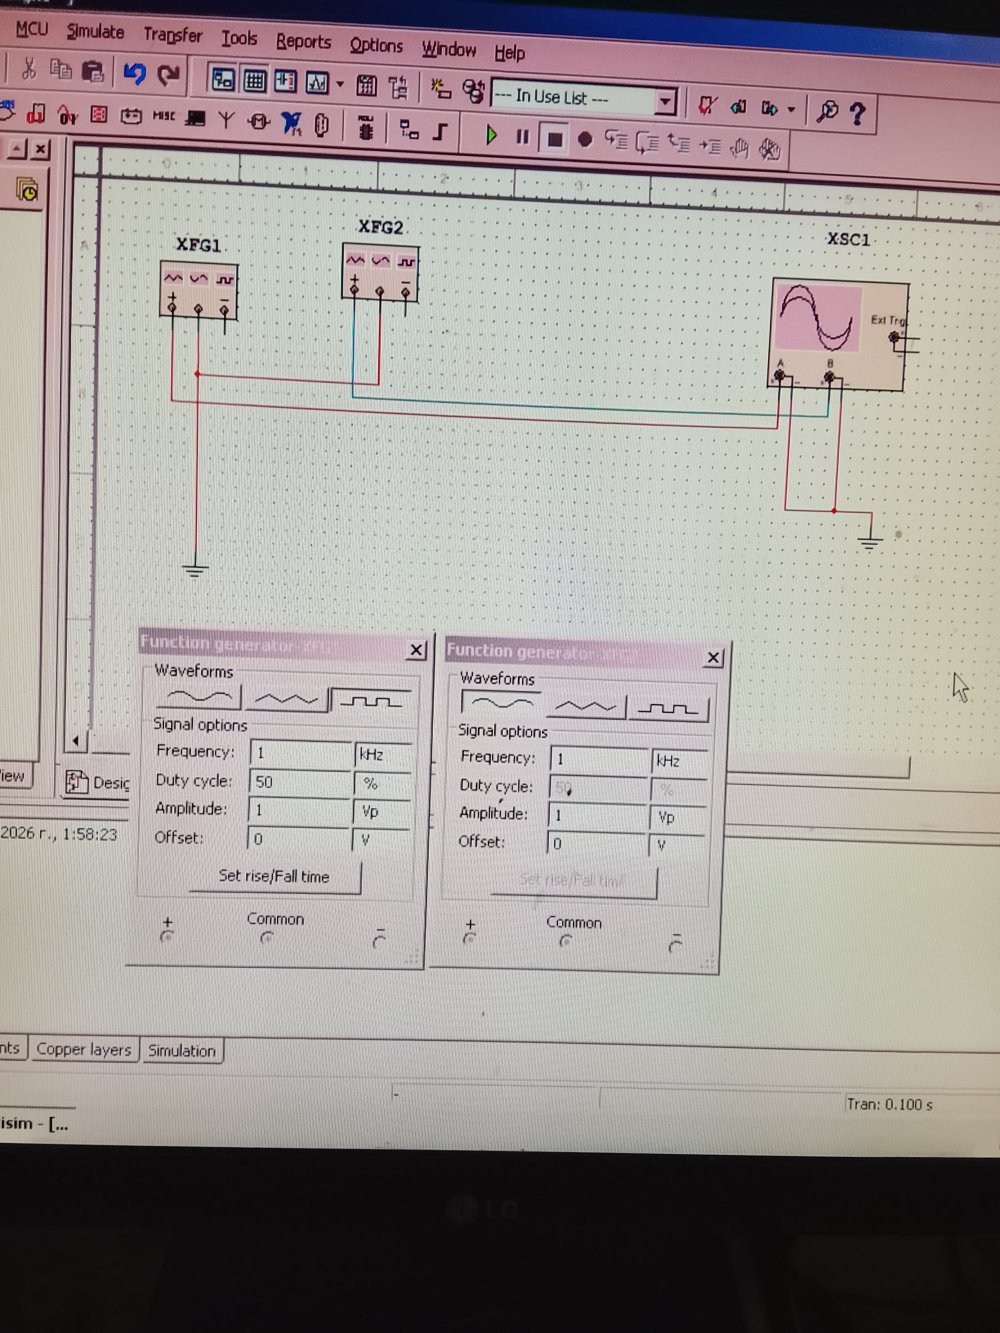
Task: Click the XFG2 function generator component
Action: tap(380, 272)
